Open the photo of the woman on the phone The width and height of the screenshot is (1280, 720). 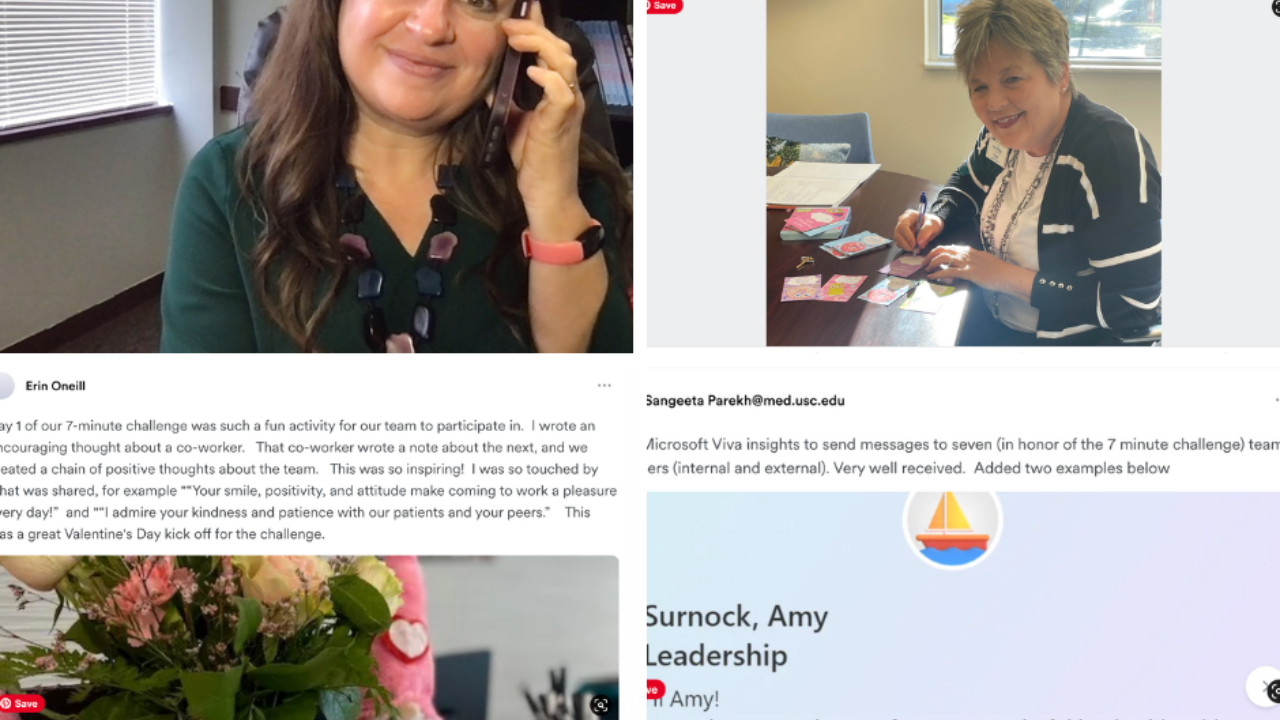(316, 176)
